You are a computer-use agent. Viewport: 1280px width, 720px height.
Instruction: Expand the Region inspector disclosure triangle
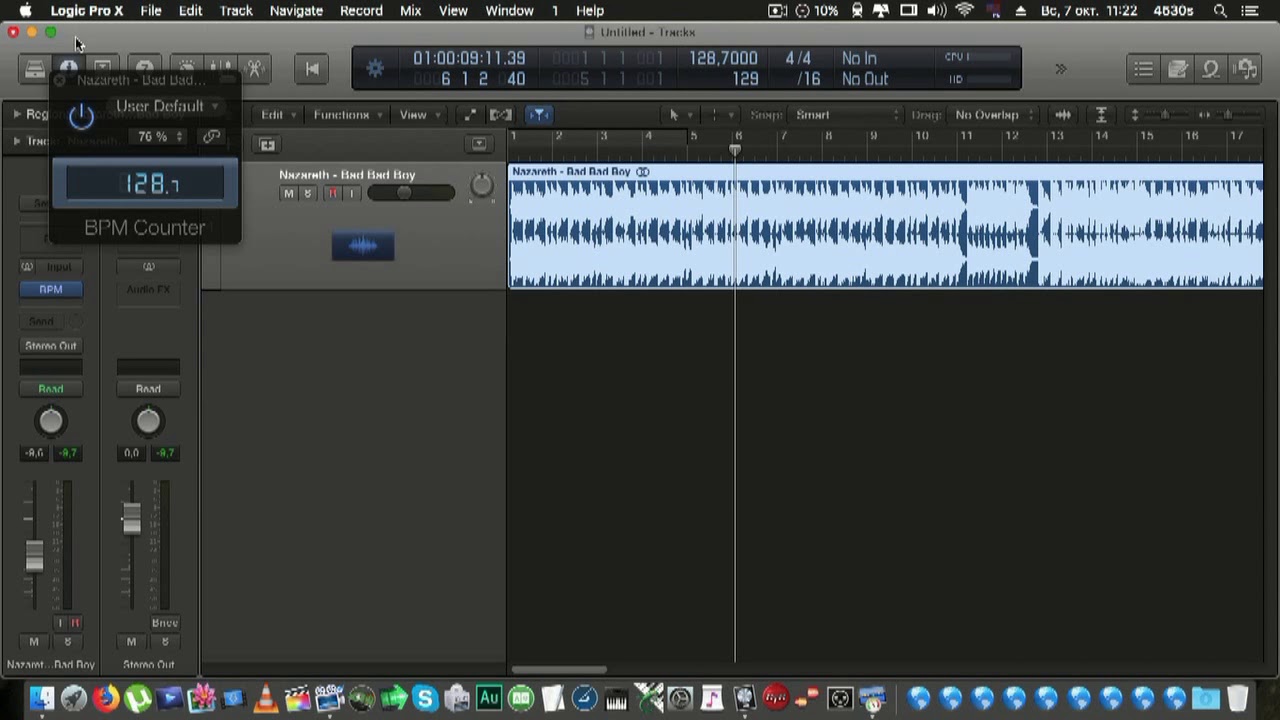tap(17, 115)
